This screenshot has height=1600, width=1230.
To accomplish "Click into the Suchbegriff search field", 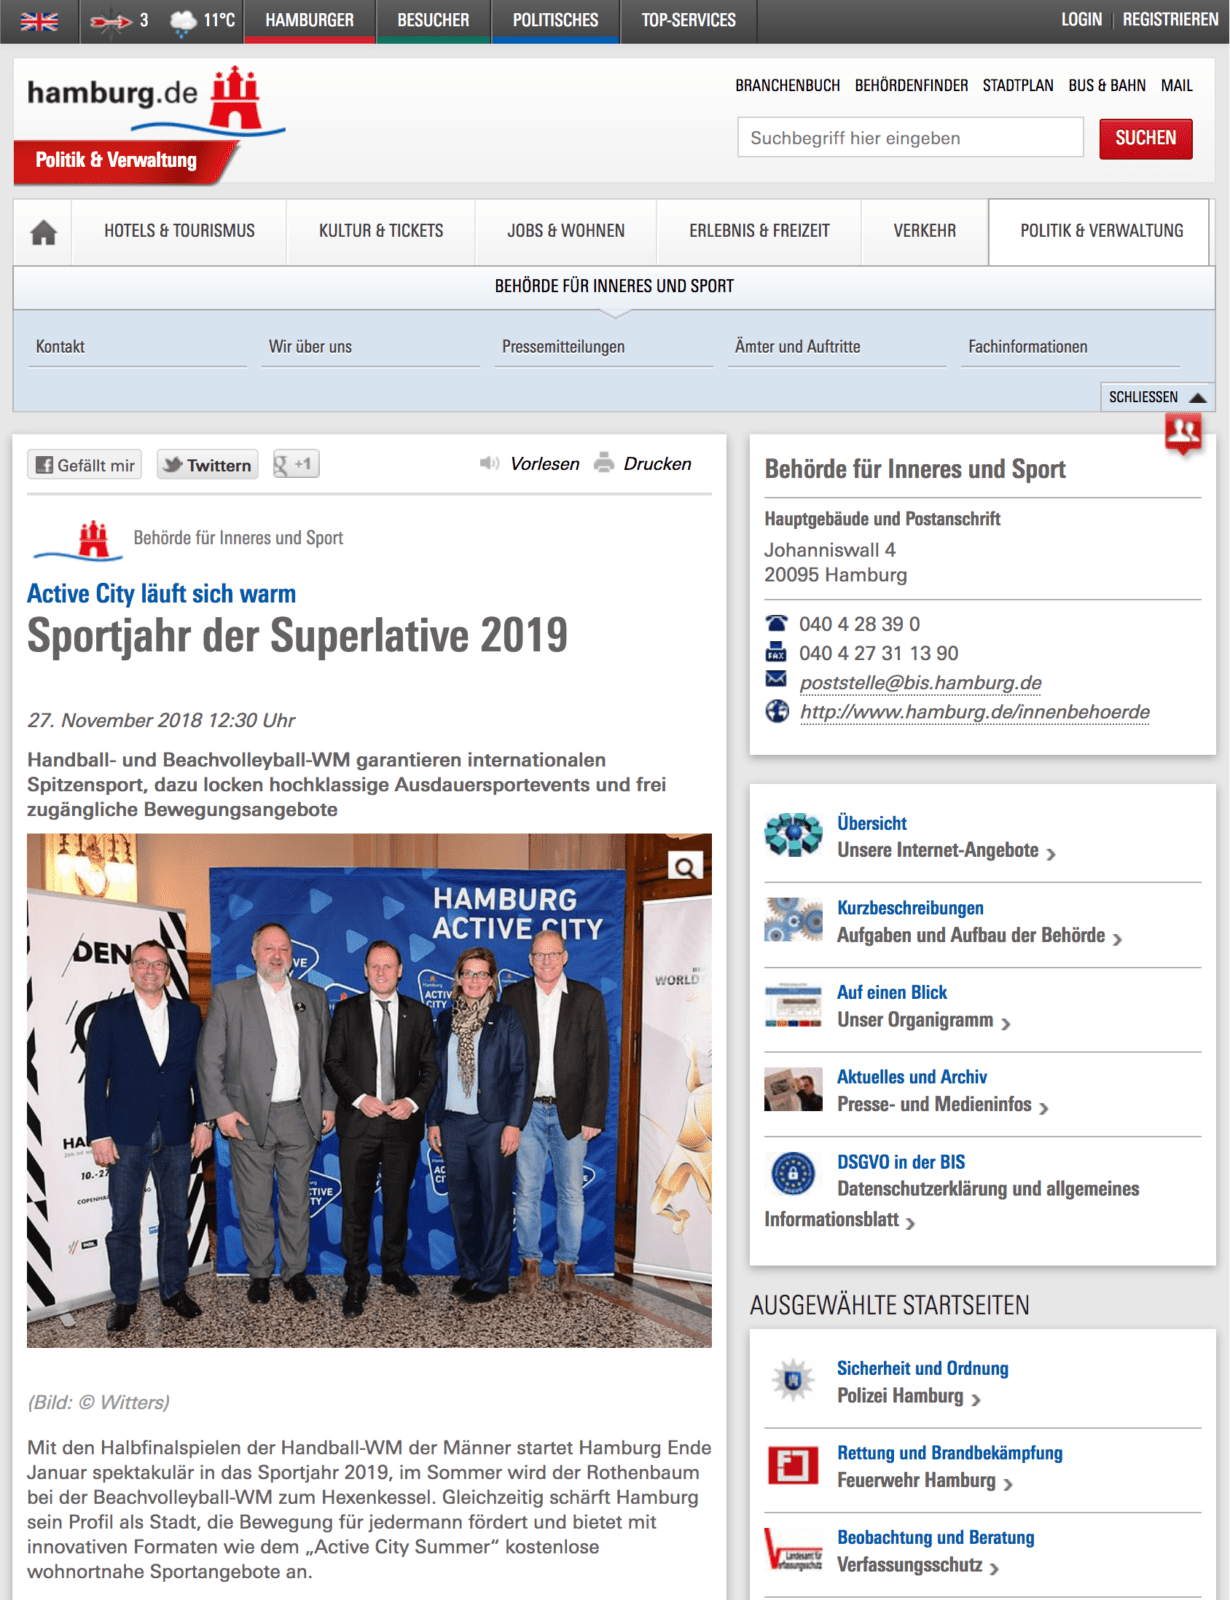I will coord(910,138).
